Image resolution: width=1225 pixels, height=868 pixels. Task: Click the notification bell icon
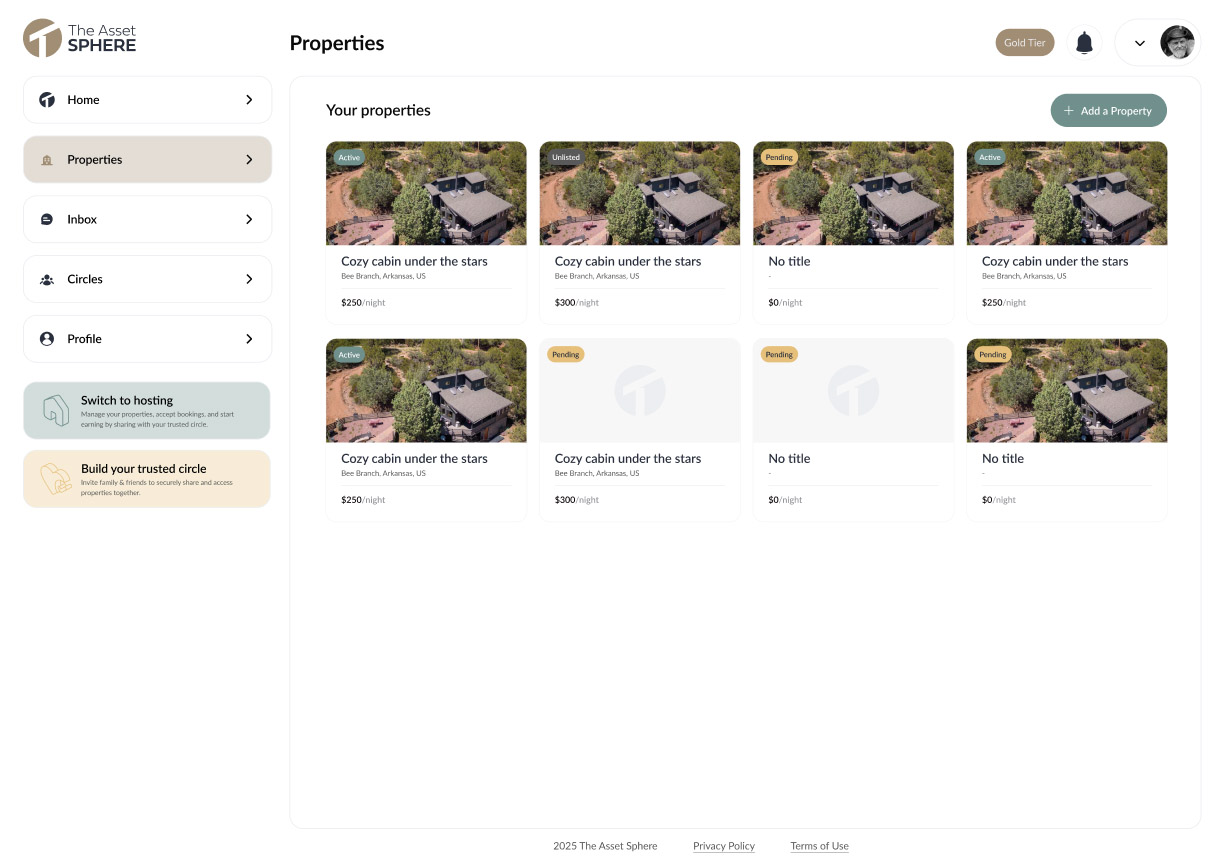[1084, 43]
